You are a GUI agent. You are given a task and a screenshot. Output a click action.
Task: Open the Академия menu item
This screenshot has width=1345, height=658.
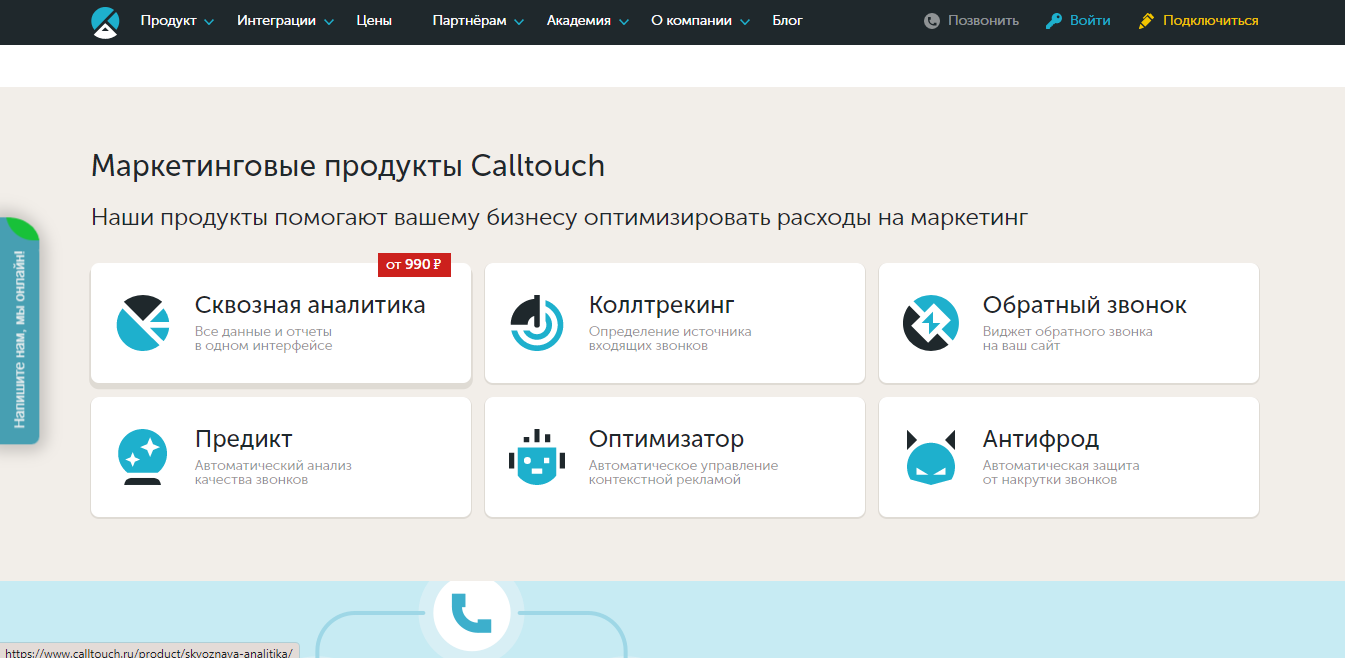[579, 21]
